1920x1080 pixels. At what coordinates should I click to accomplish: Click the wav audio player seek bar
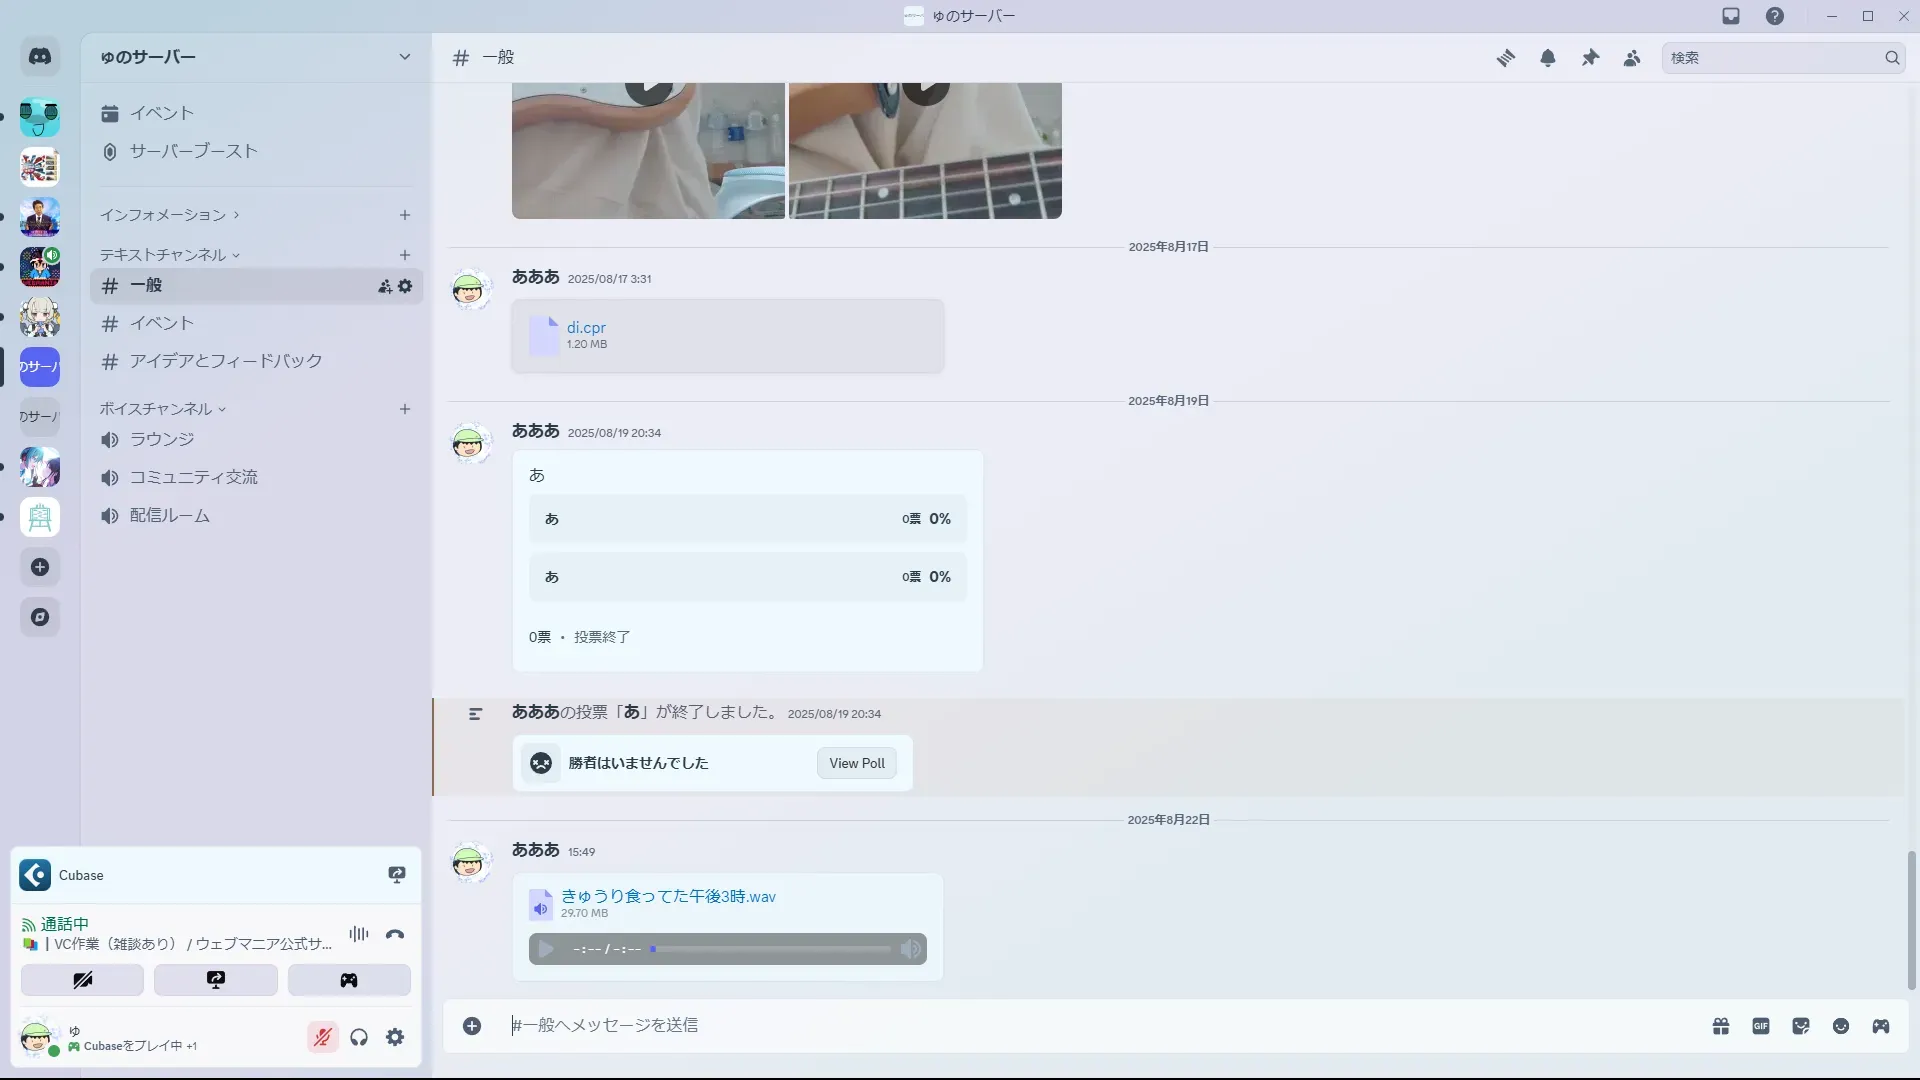click(x=770, y=949)
